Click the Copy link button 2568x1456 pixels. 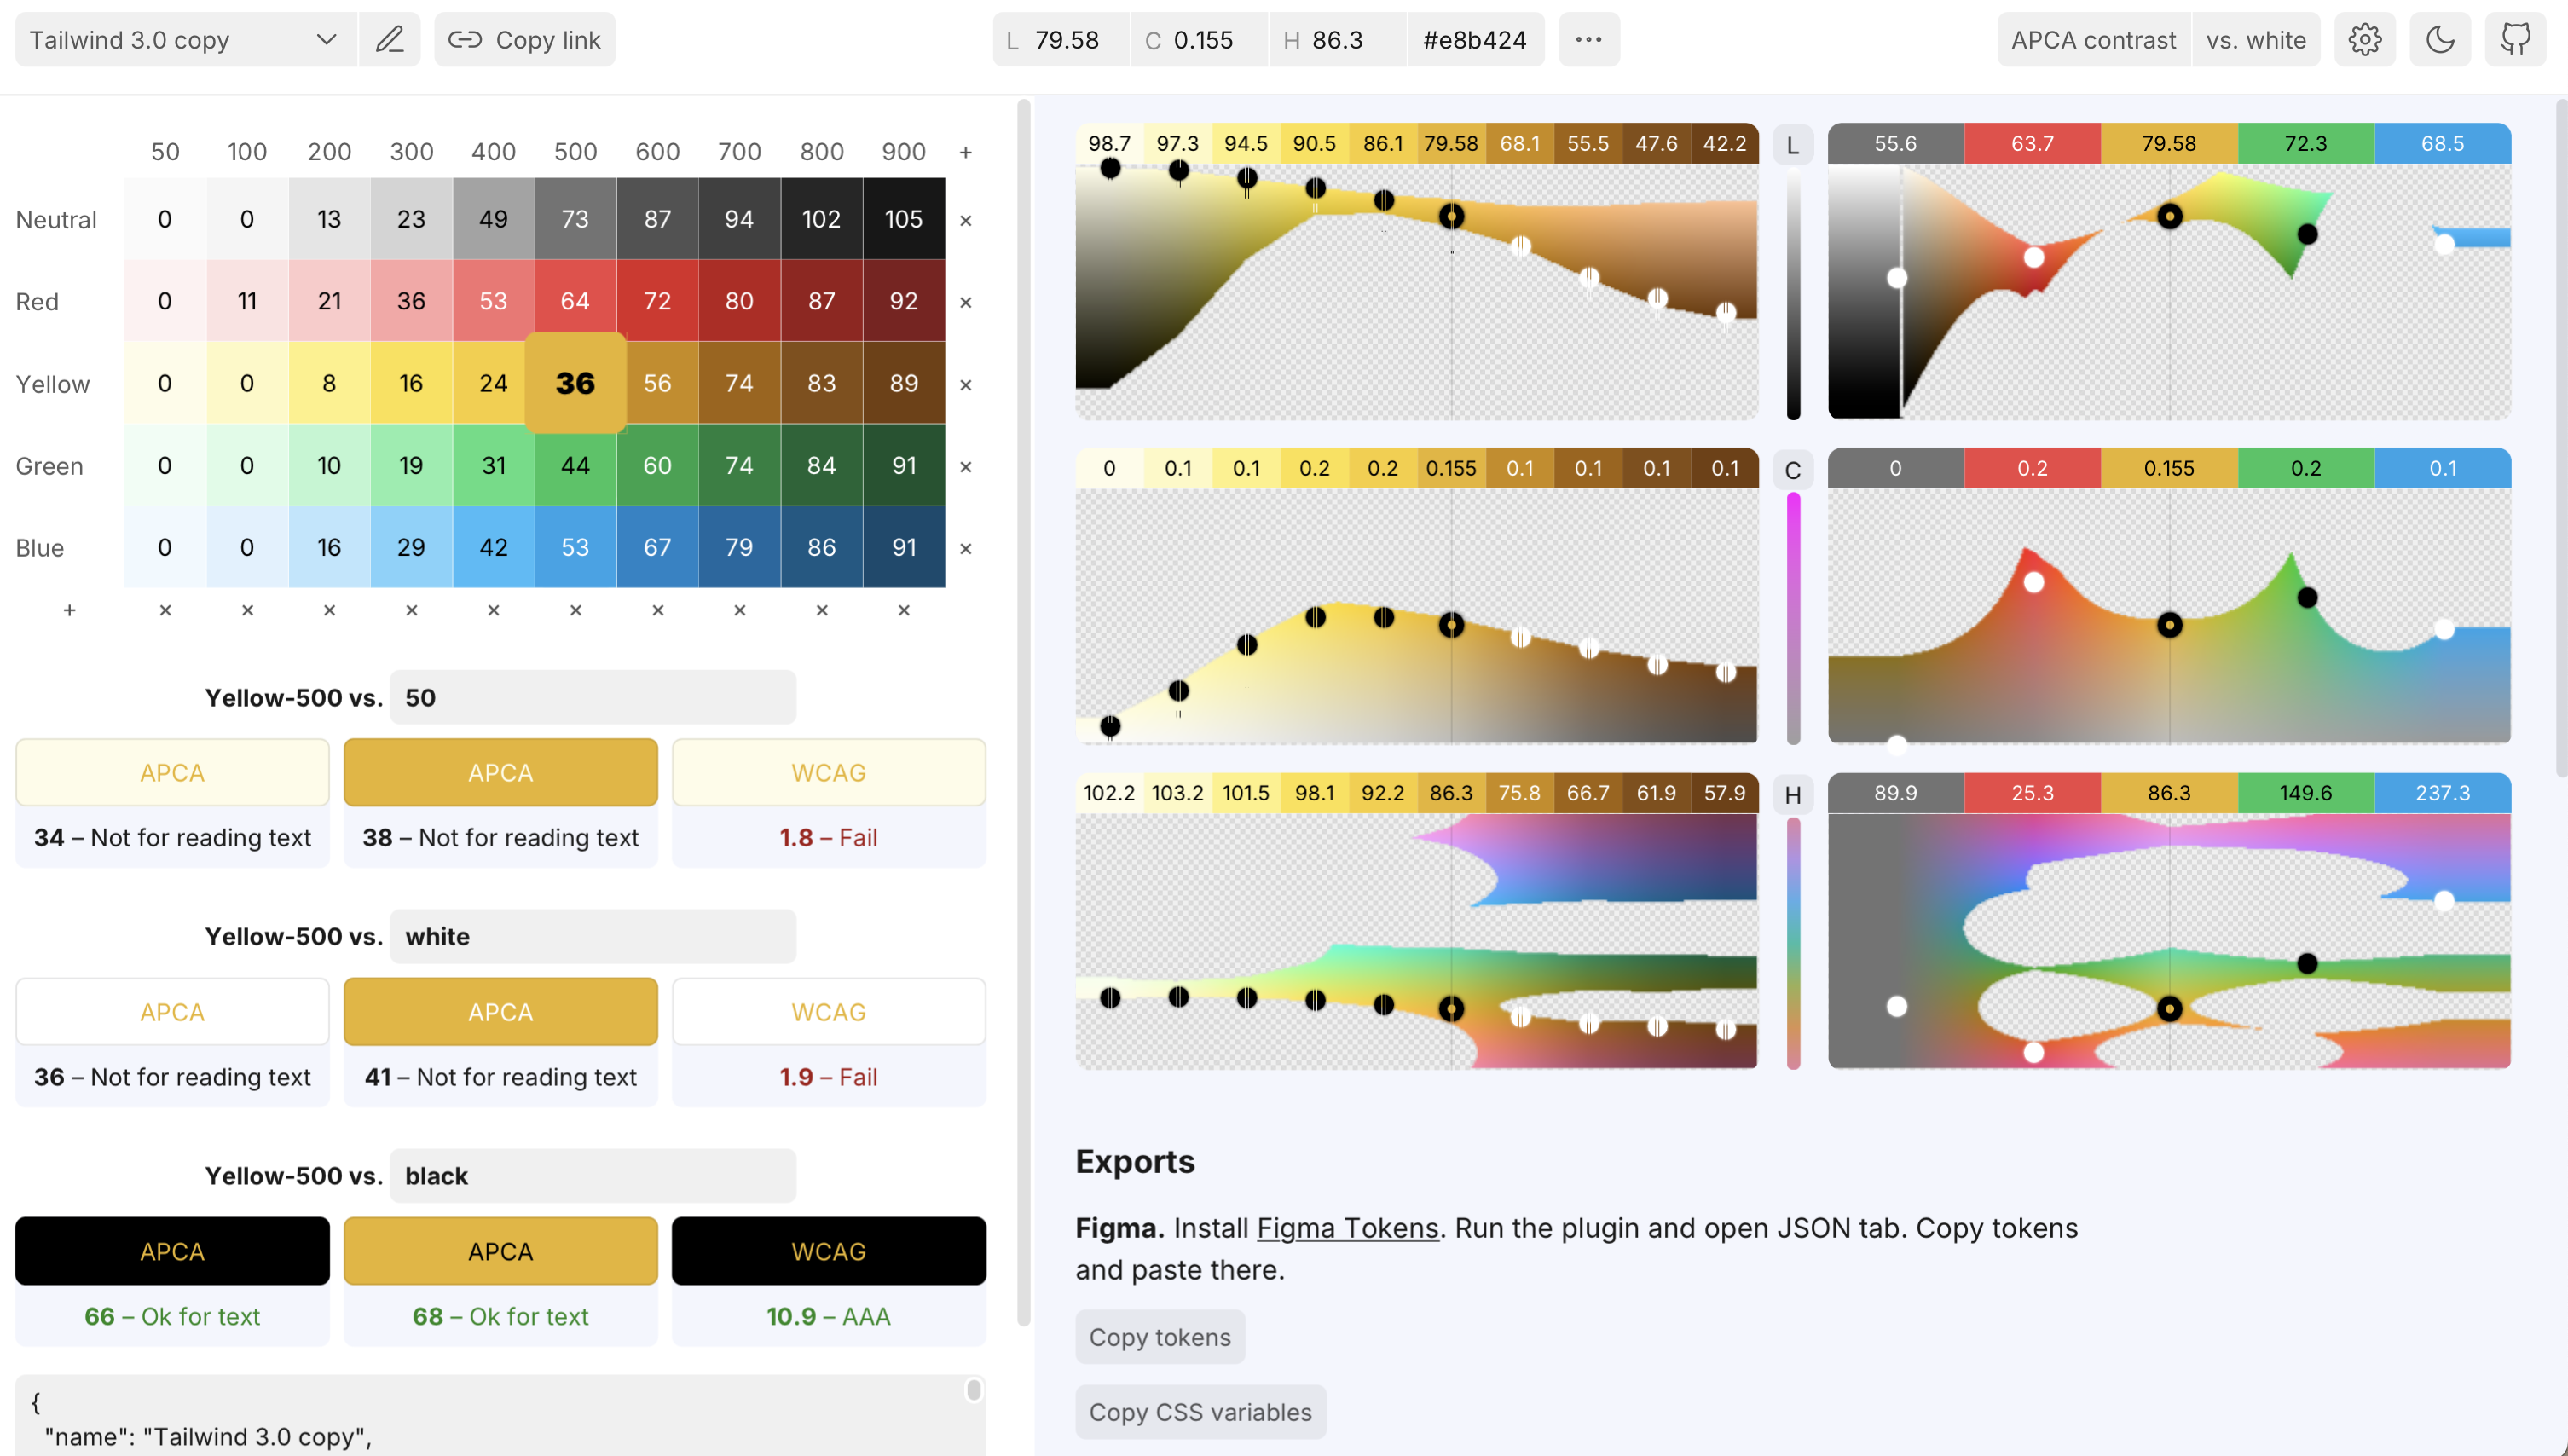pyautogui.click(x=524, y=40)
